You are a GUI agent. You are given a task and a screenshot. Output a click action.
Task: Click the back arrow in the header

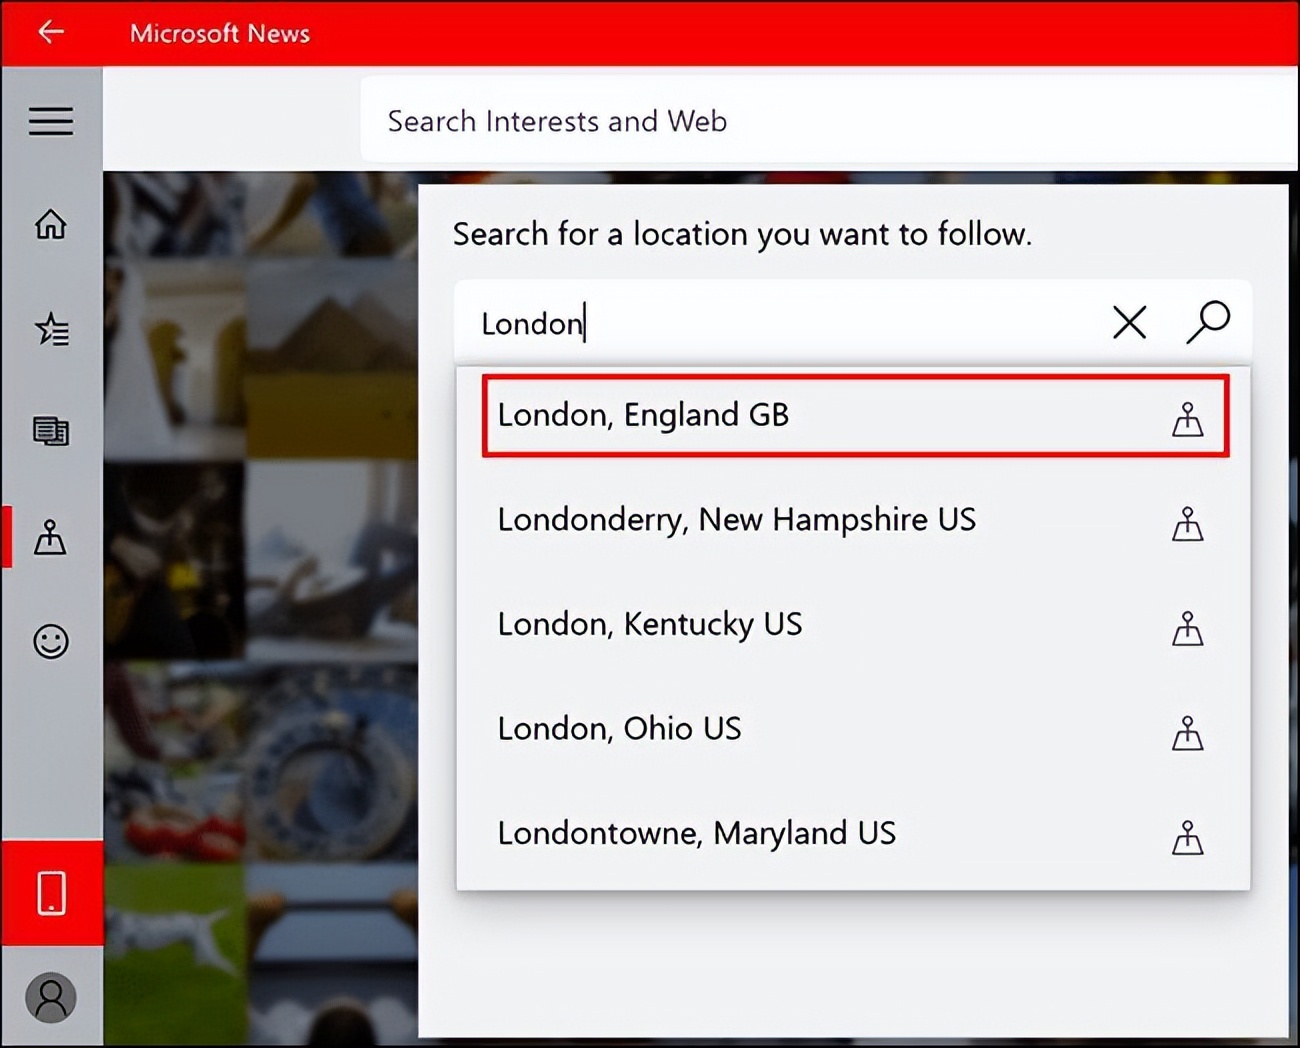tap(50, 32)
